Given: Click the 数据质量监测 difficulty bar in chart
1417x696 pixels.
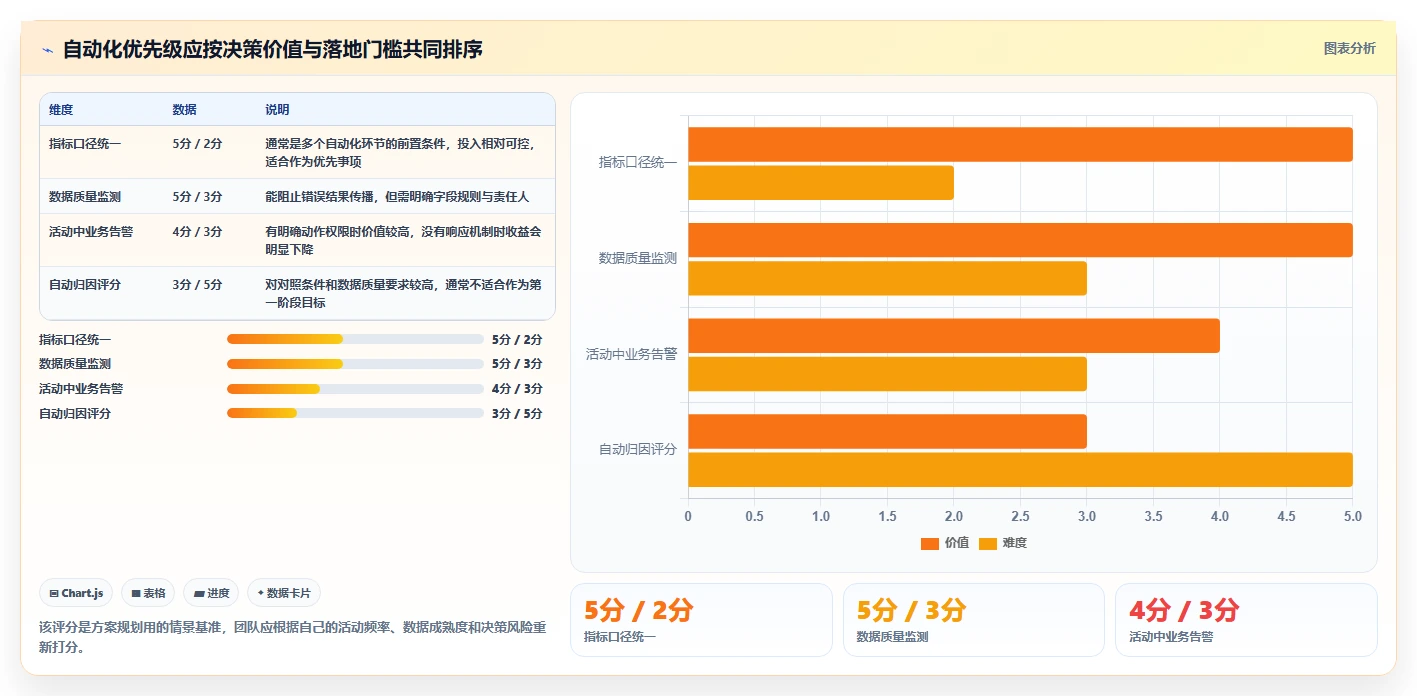Looking at the screenshot, I should pos(887,278).
